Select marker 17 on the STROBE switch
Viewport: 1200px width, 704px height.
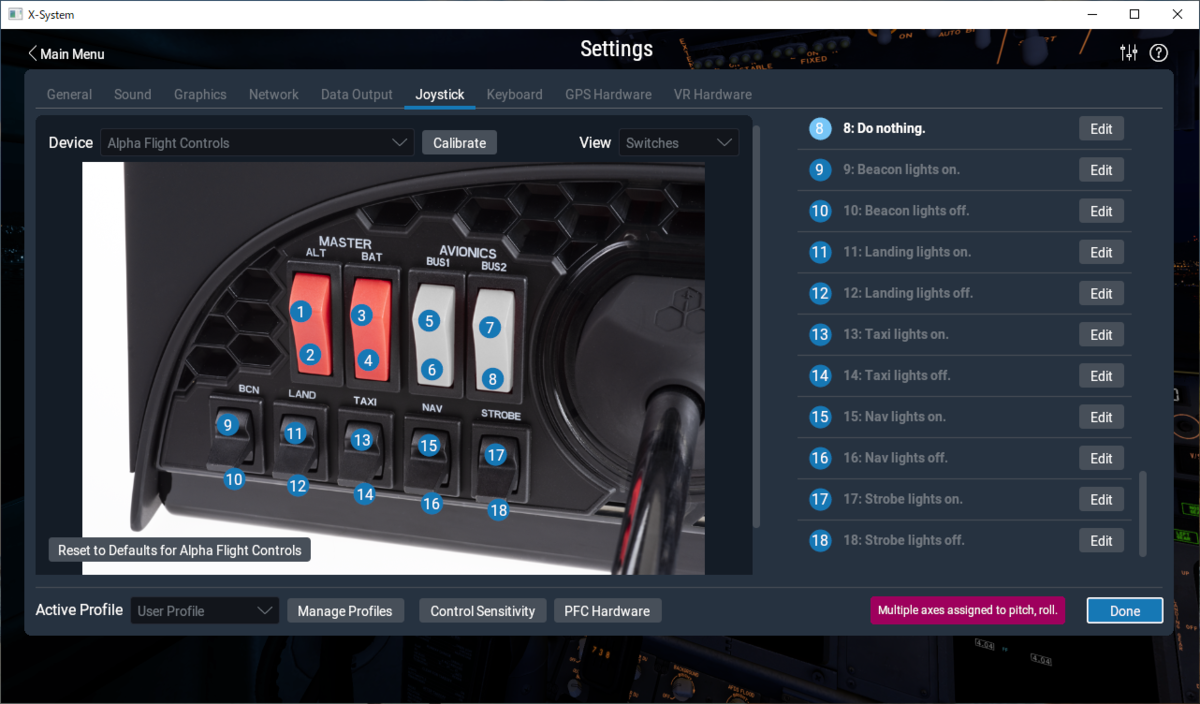point(496,454)
